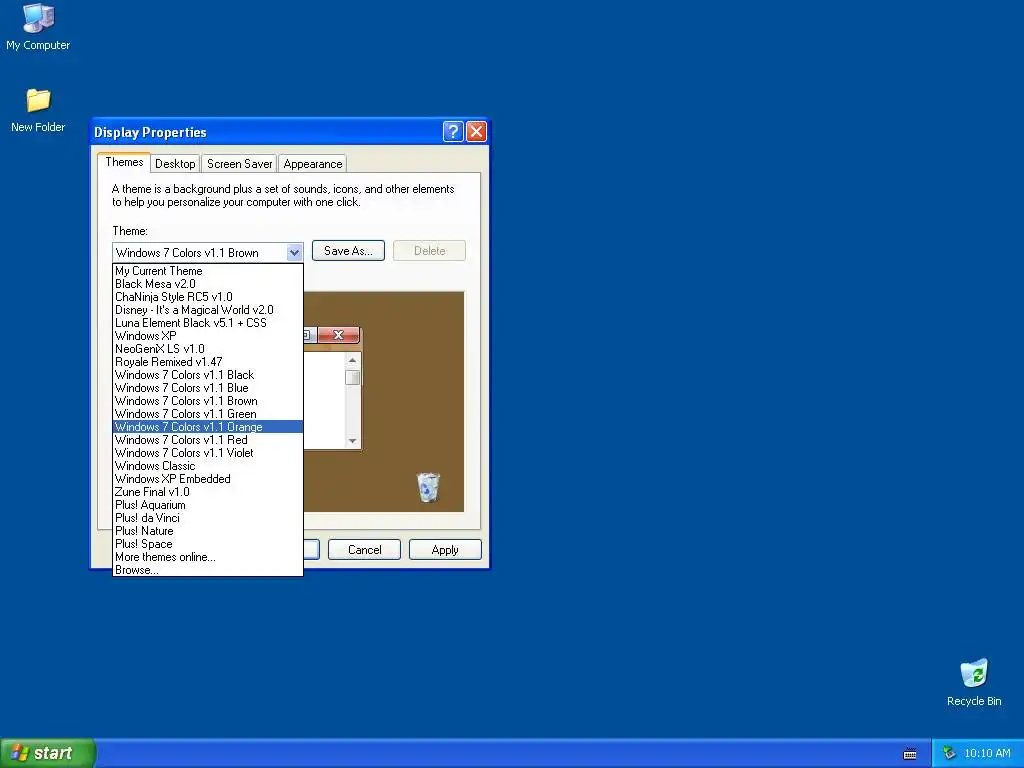Select Windows 7 Colors v1.1 Brown in list
Image resolution: width=1024 pixels, height=768 pixels.
(x=208, y=401)
